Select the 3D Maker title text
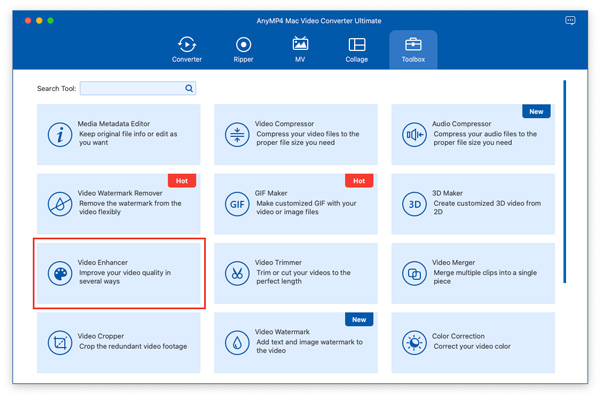The width and height of the screenshot is (600, 398). [447, 193]
